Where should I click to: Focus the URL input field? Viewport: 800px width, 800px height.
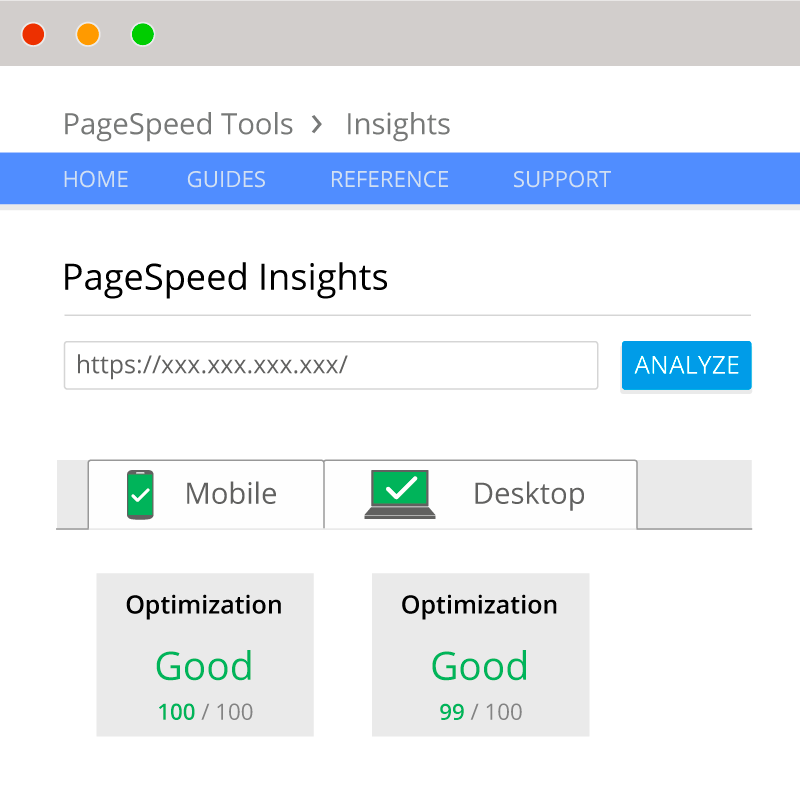pos(331,365)
